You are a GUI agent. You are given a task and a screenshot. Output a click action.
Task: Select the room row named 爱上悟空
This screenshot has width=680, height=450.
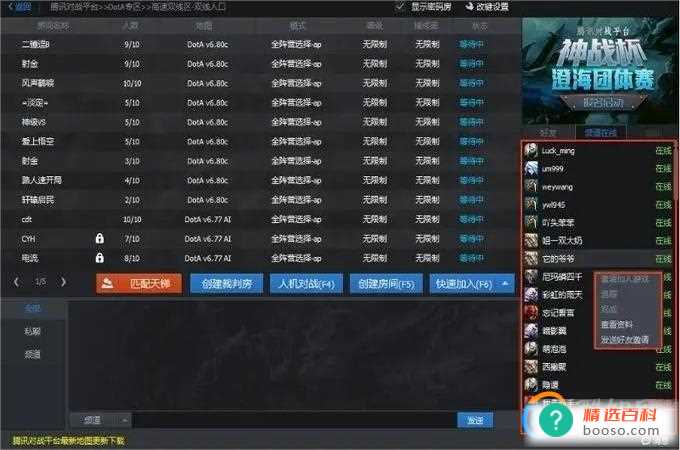pyautogui.click(x=260, y=141)
